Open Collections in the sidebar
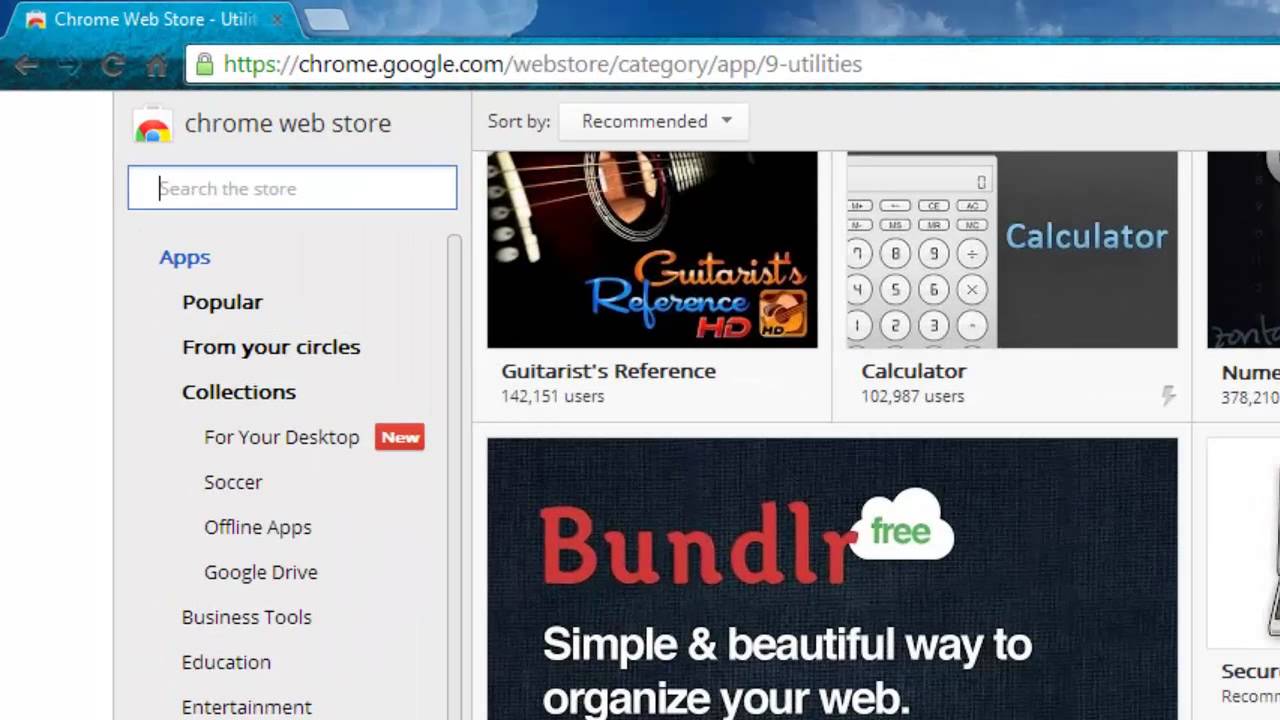The height and width of the screenshot is (720, 1280). tap(239, 392)
